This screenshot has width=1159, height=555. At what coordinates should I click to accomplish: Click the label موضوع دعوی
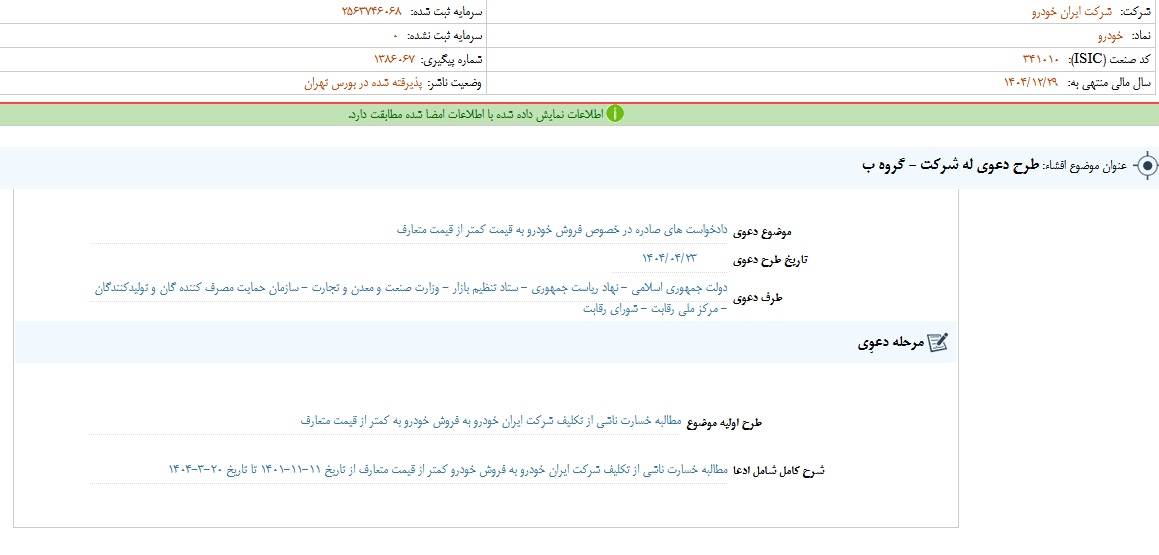[x=762, y=232]
